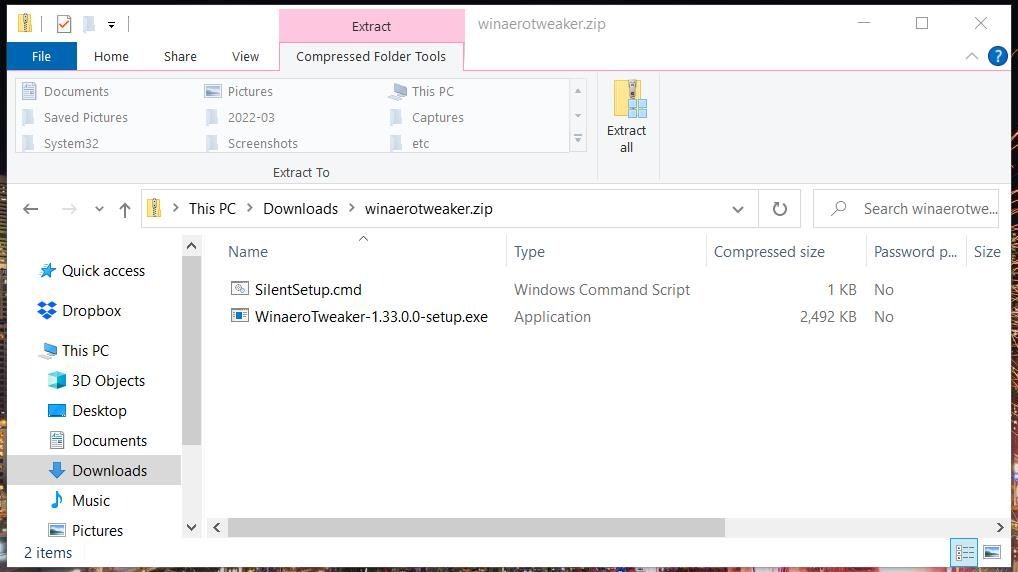
Task: Click winaerotweaker.zip in the address breadcrumb
Action: coord(428,208)
